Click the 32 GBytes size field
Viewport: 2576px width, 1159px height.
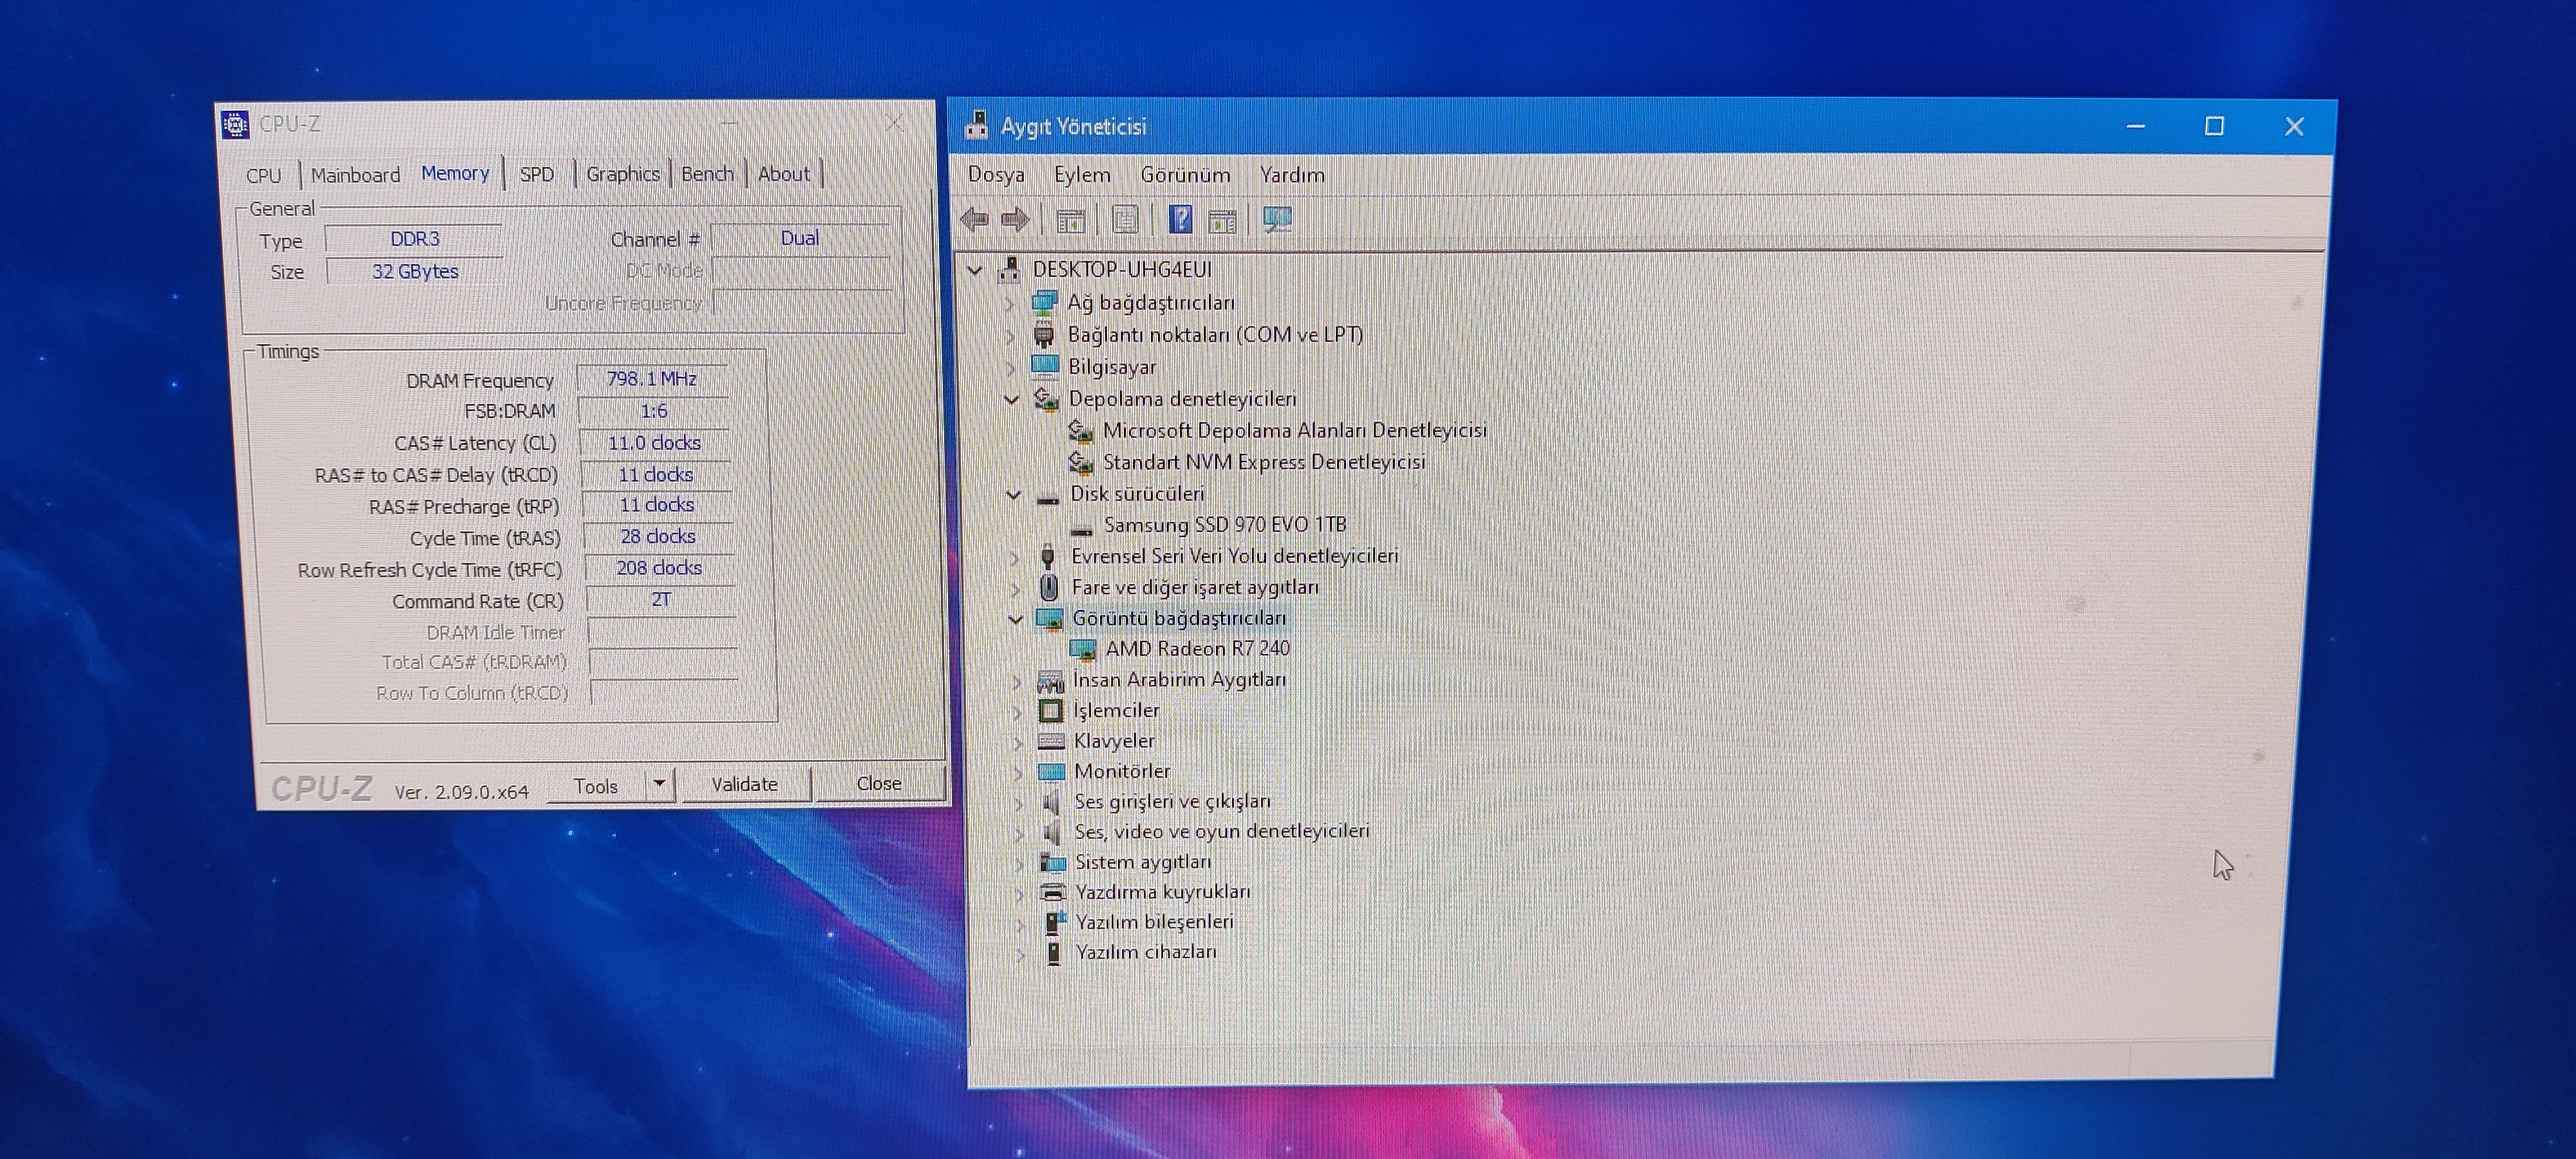(414, 271)
